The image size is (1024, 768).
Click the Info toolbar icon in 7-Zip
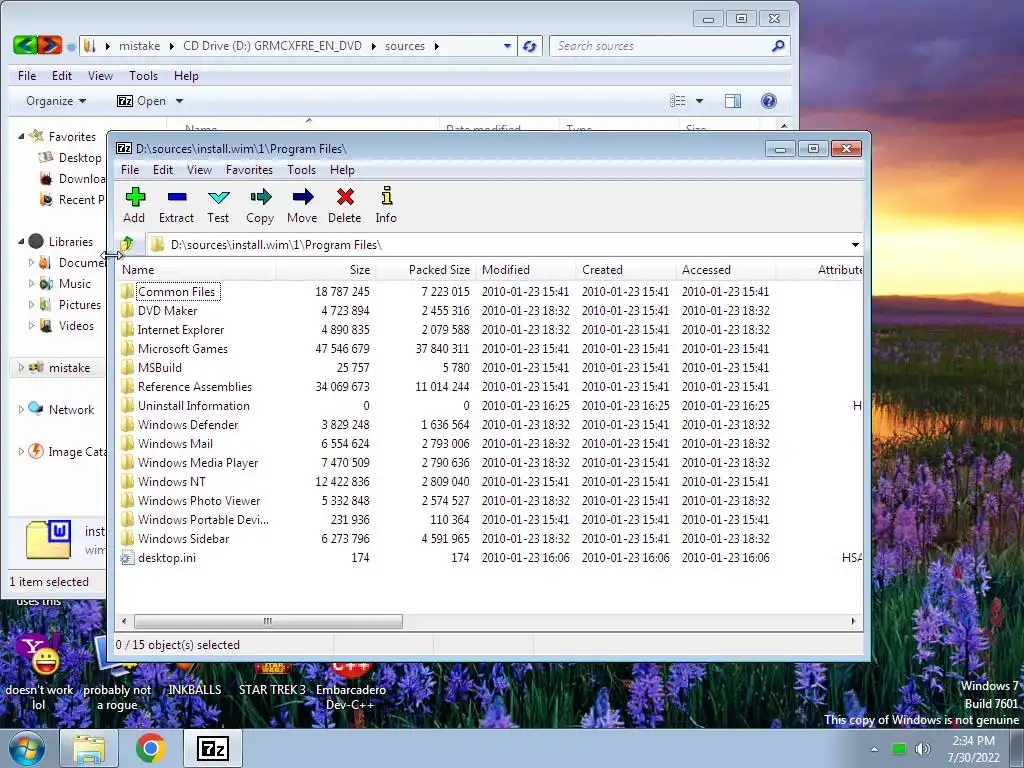pyautogui.click(x=387, y=196)
